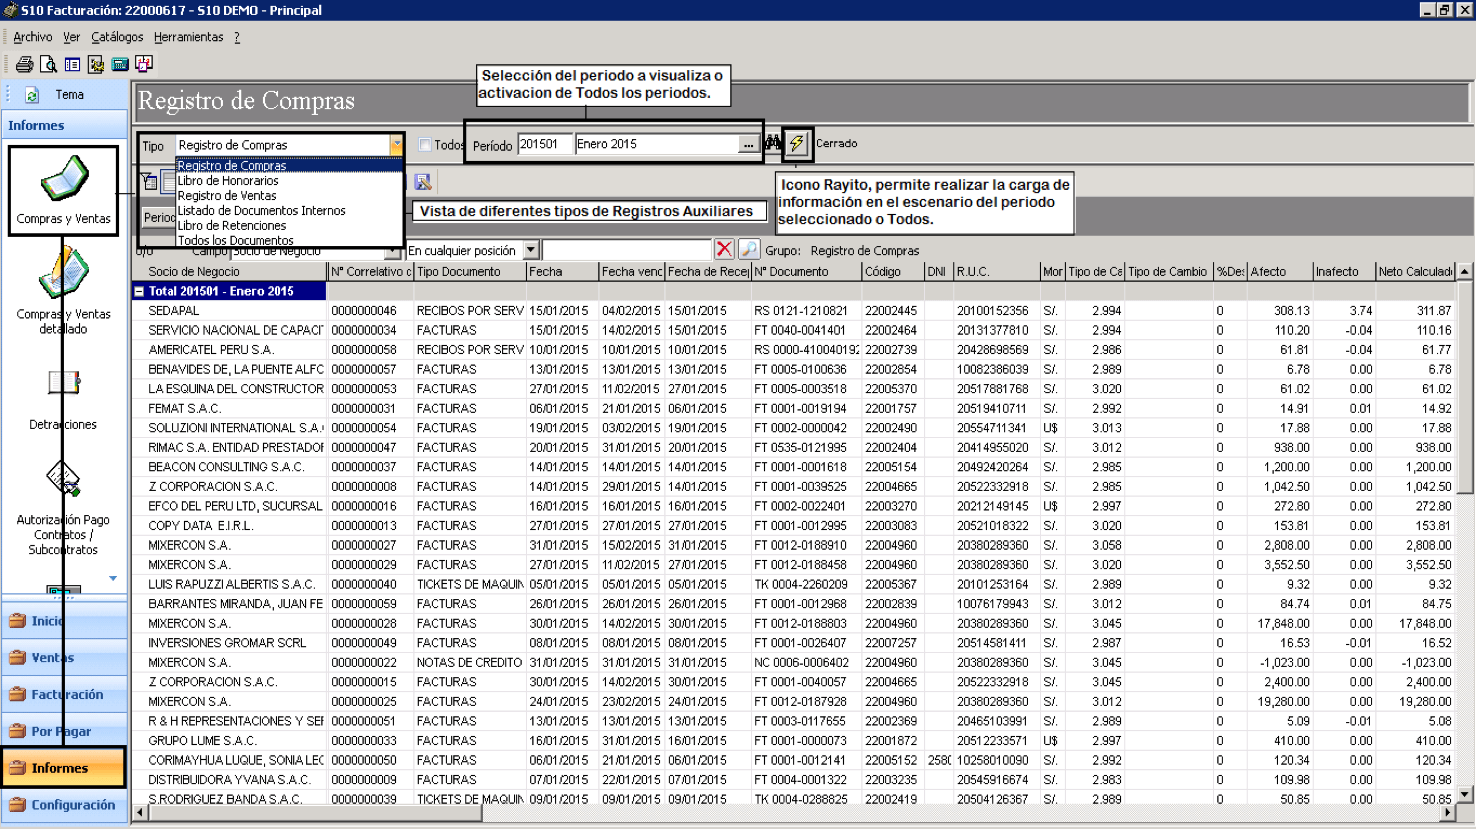Click the magnifying glass search icon

click(x=749, y=249)
